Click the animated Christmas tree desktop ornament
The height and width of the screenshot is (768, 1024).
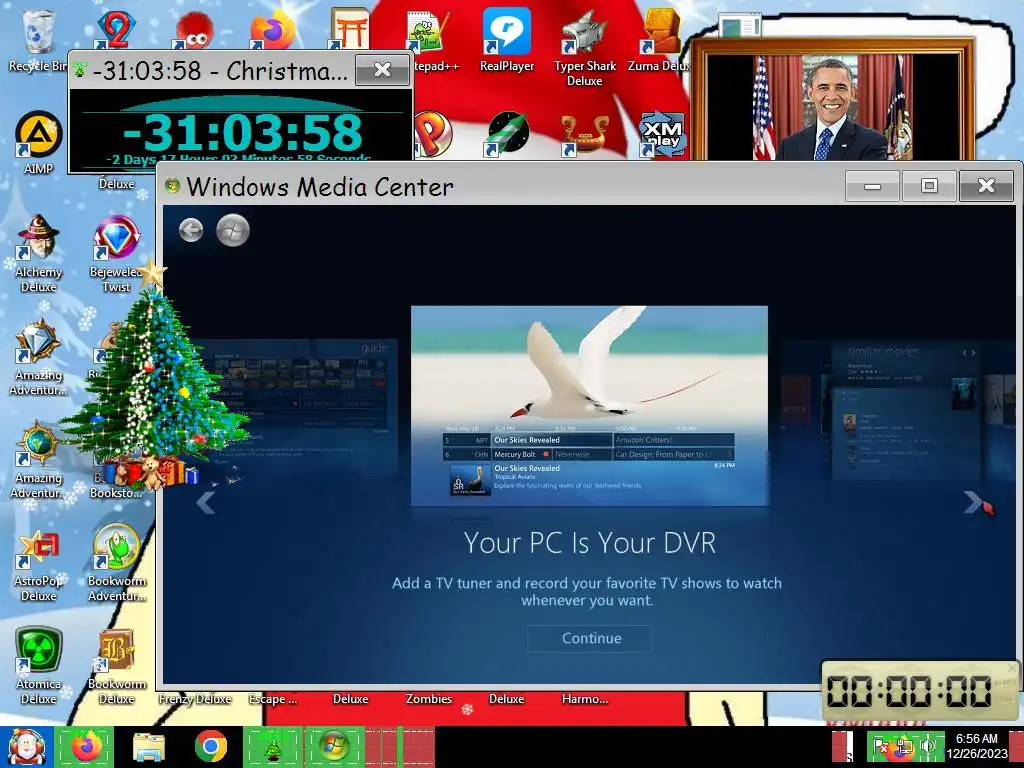coord(155,379)
